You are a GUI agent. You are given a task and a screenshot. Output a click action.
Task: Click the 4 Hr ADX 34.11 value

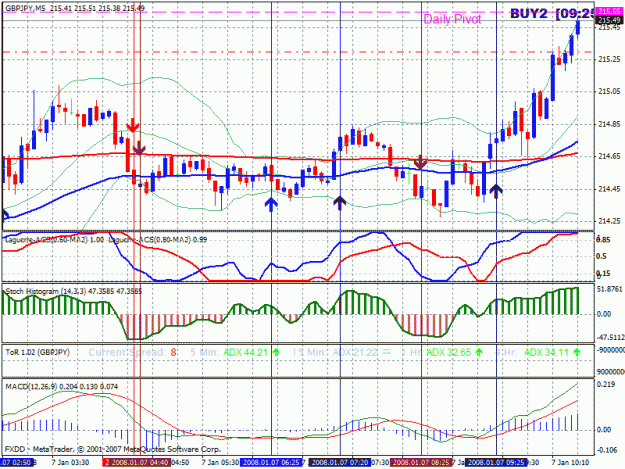click(x=546, y=352)
